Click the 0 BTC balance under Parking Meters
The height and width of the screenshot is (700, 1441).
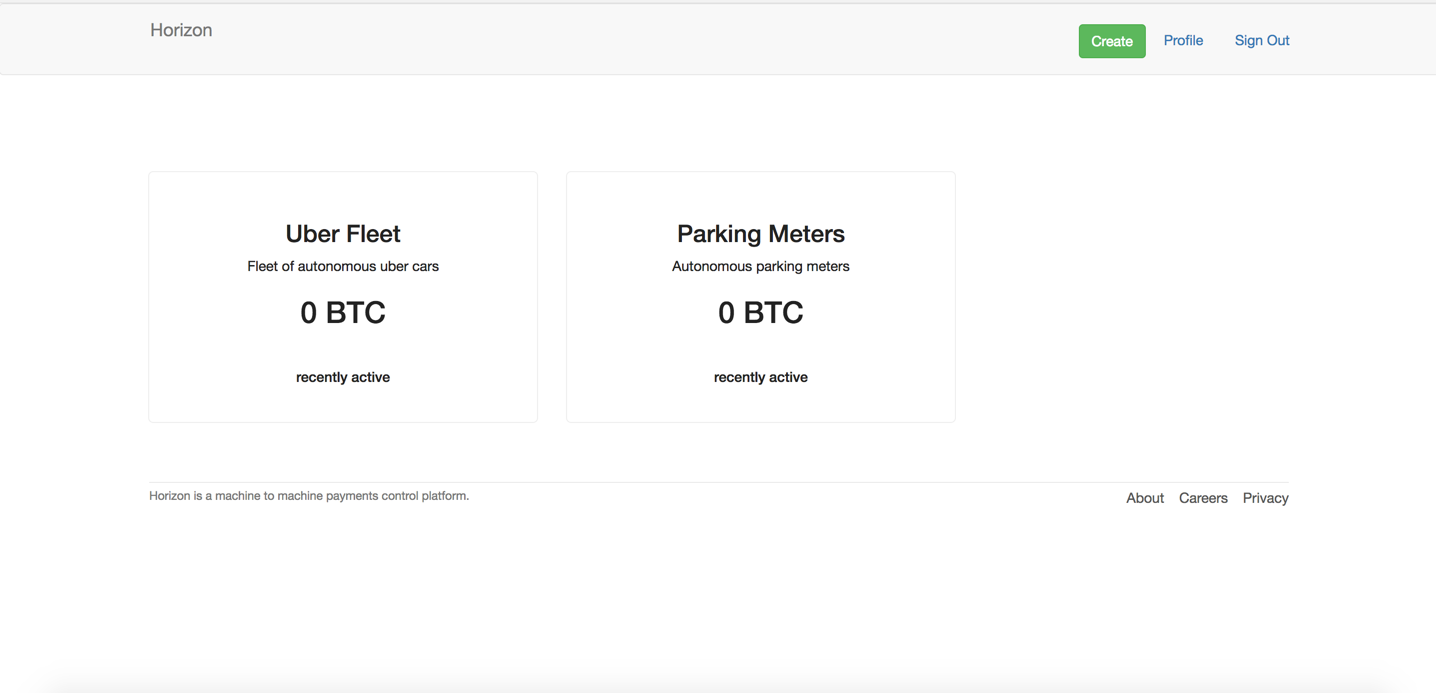pos(763,313)
